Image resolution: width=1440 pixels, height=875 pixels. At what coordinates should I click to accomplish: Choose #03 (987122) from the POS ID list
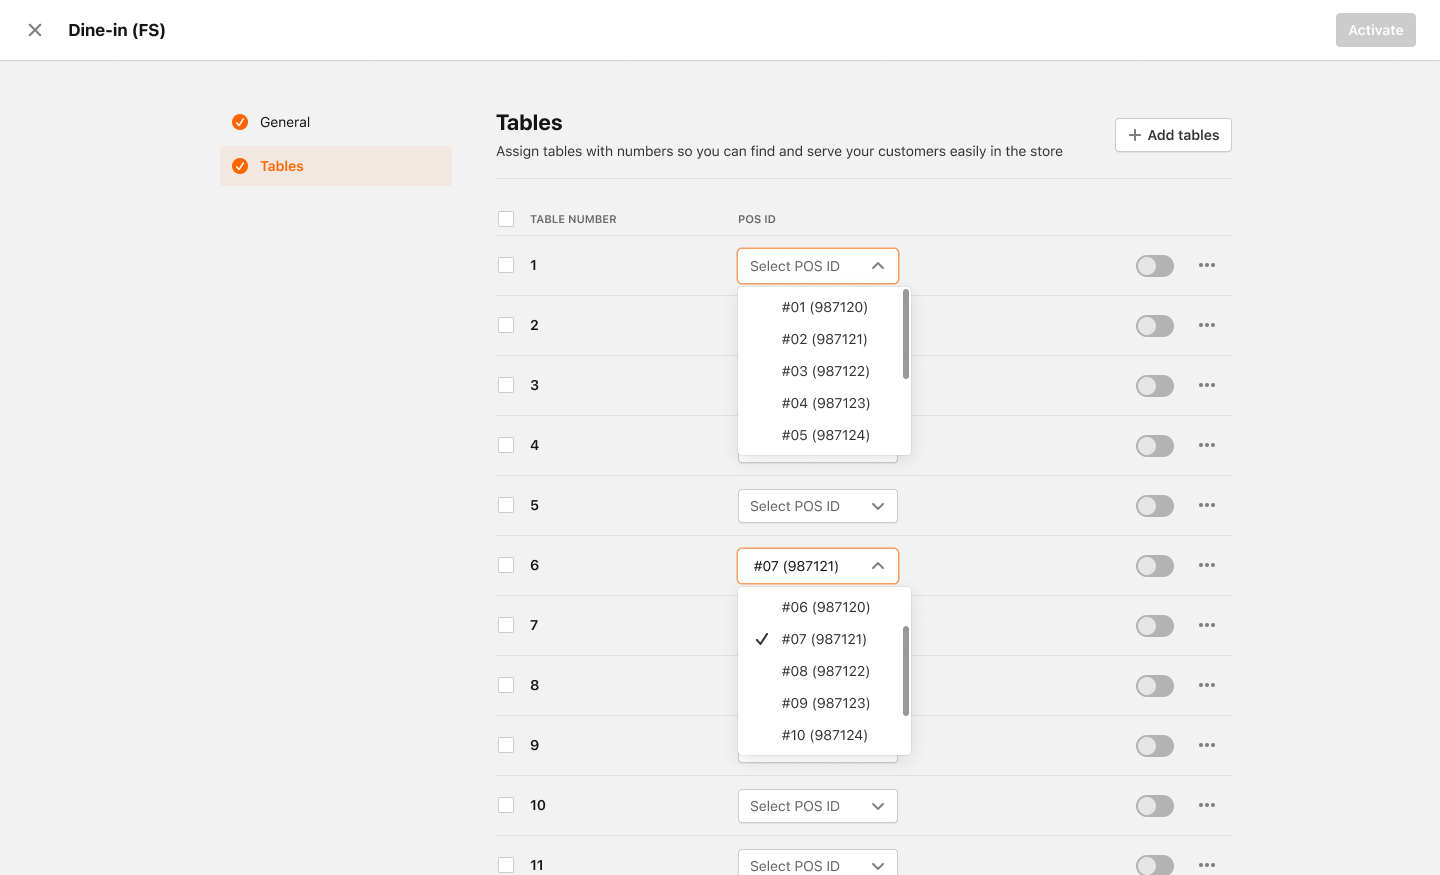pos(824,371)
